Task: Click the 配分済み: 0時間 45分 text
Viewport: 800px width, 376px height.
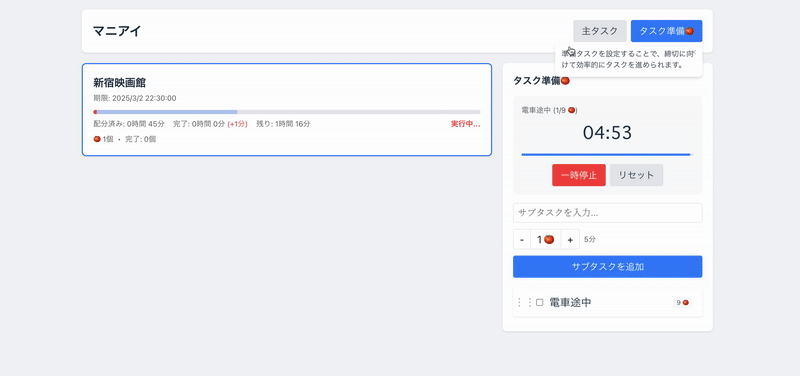Action: [x=129, y=124]
